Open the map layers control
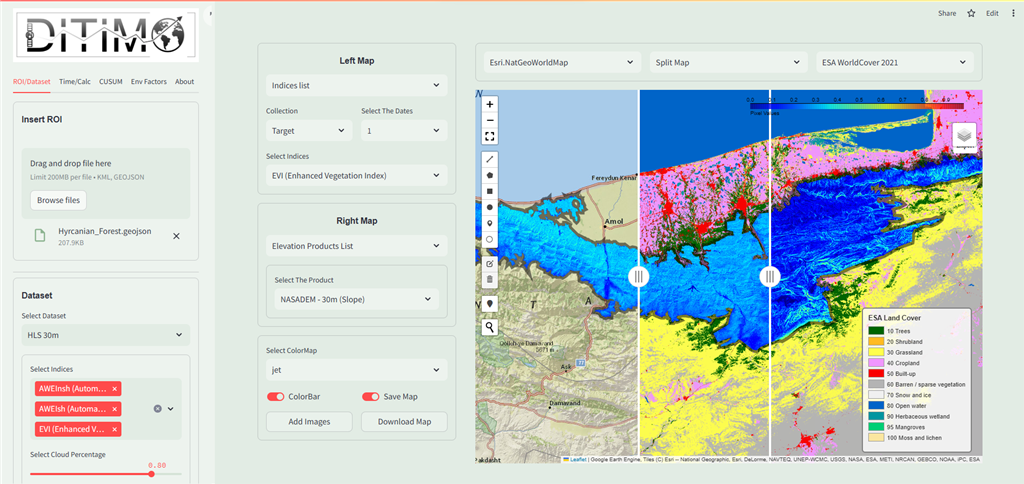Image resolution: width=1024 pixels, height=484 pixels. (x=964, y=137)
